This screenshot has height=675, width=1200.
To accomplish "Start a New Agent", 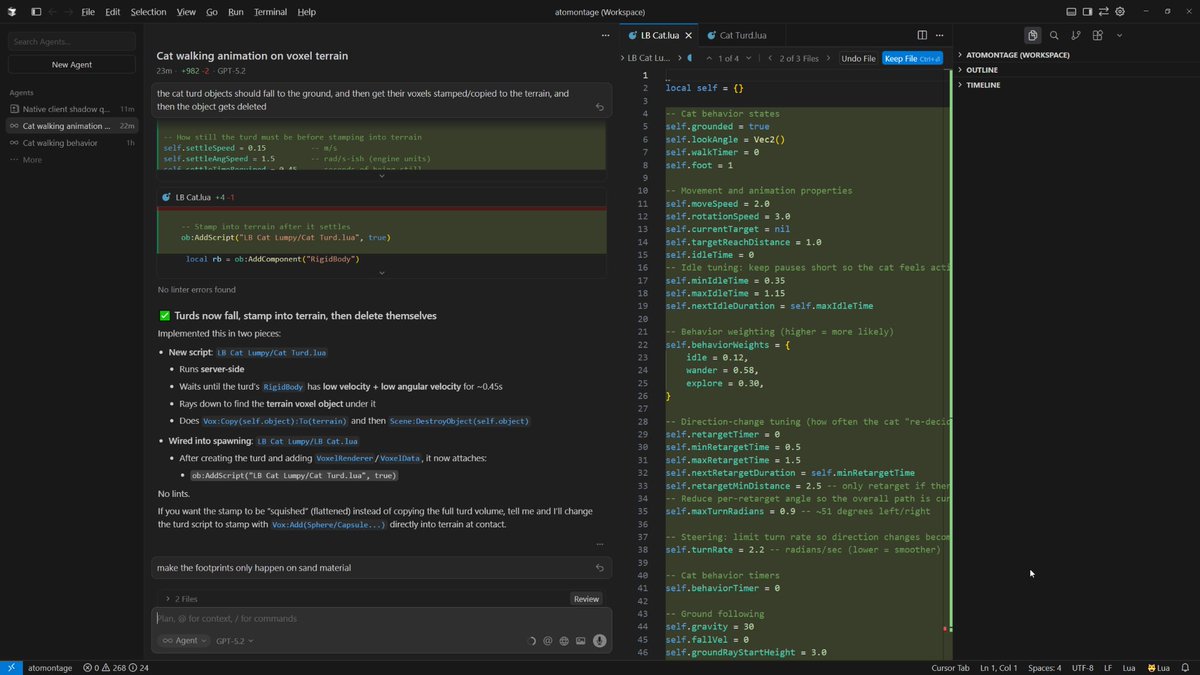I will [72, 64].
